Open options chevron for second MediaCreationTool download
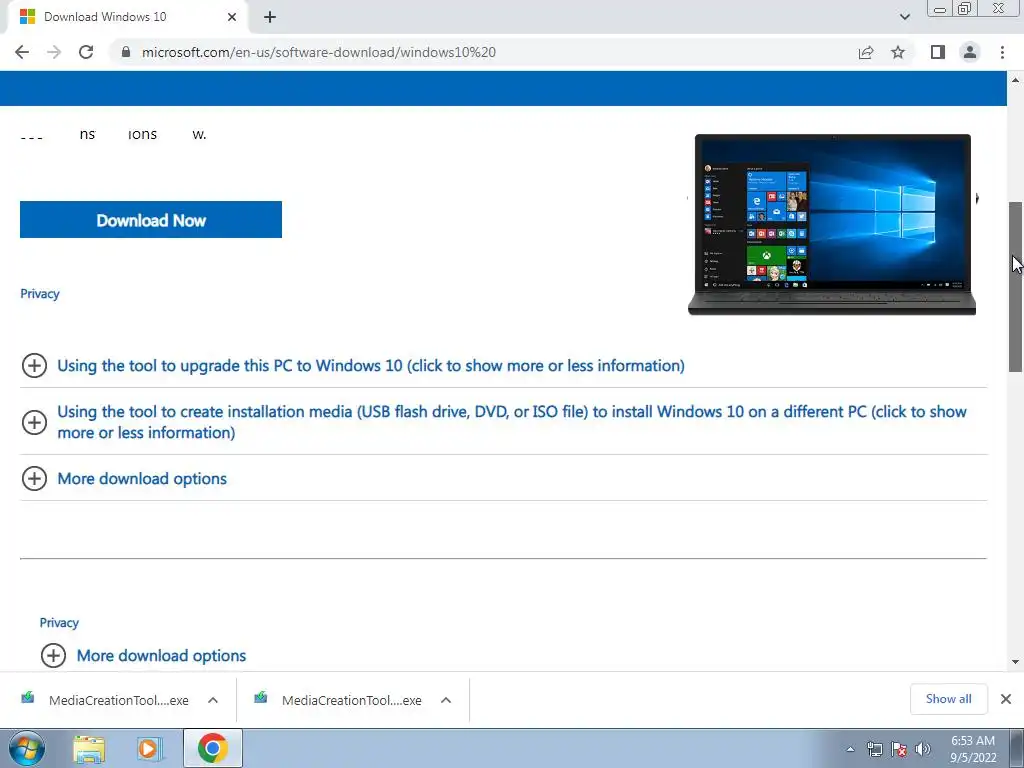 click(x=446, y=700)
